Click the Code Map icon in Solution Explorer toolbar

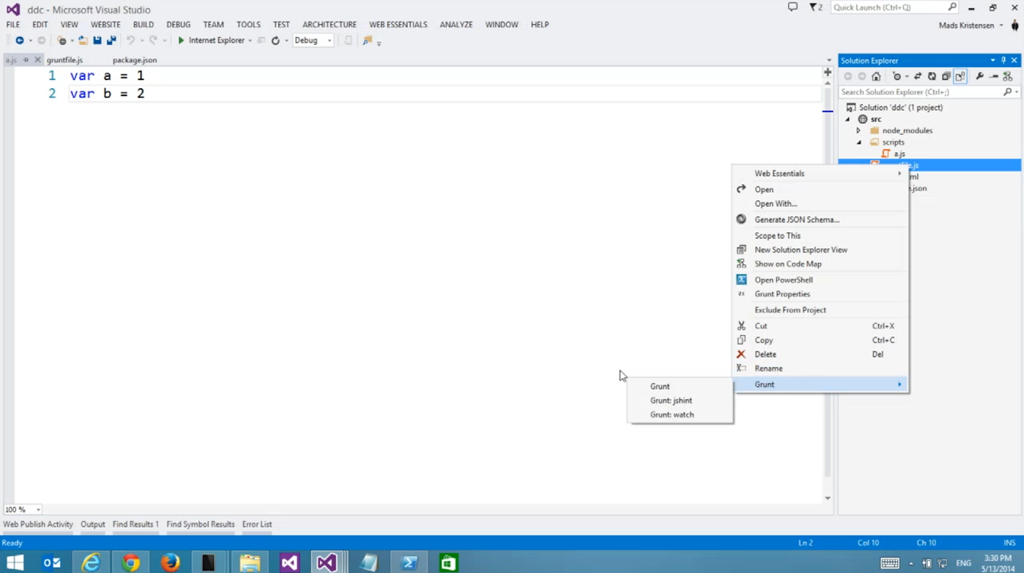[x=1008, y=76]
